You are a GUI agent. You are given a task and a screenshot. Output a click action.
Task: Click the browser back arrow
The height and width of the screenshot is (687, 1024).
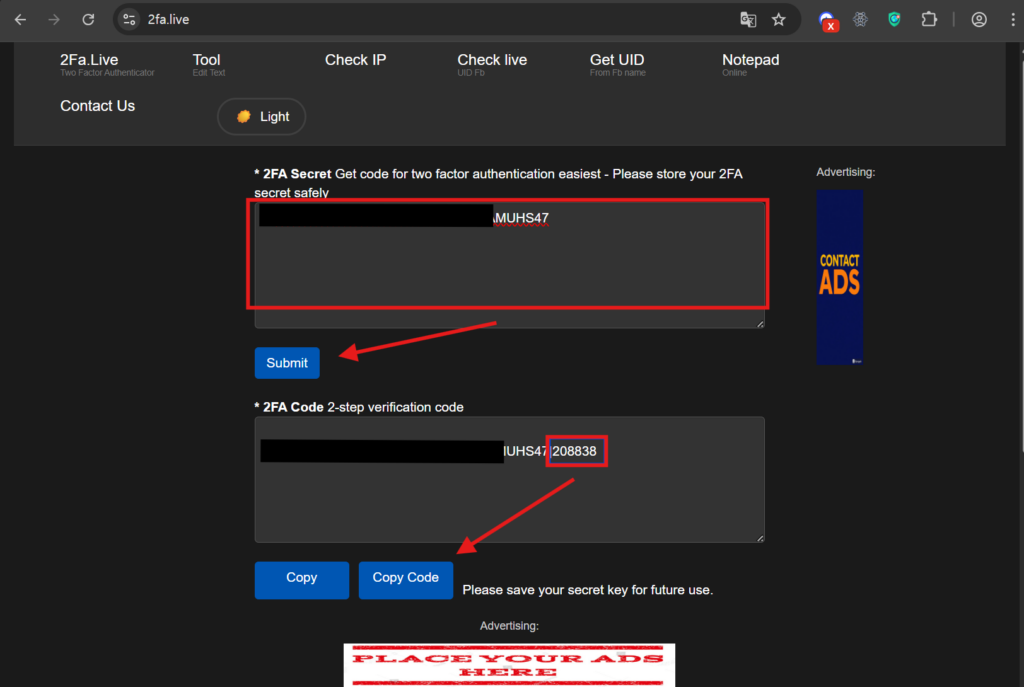pyautogui.click(x=21, y=20)
